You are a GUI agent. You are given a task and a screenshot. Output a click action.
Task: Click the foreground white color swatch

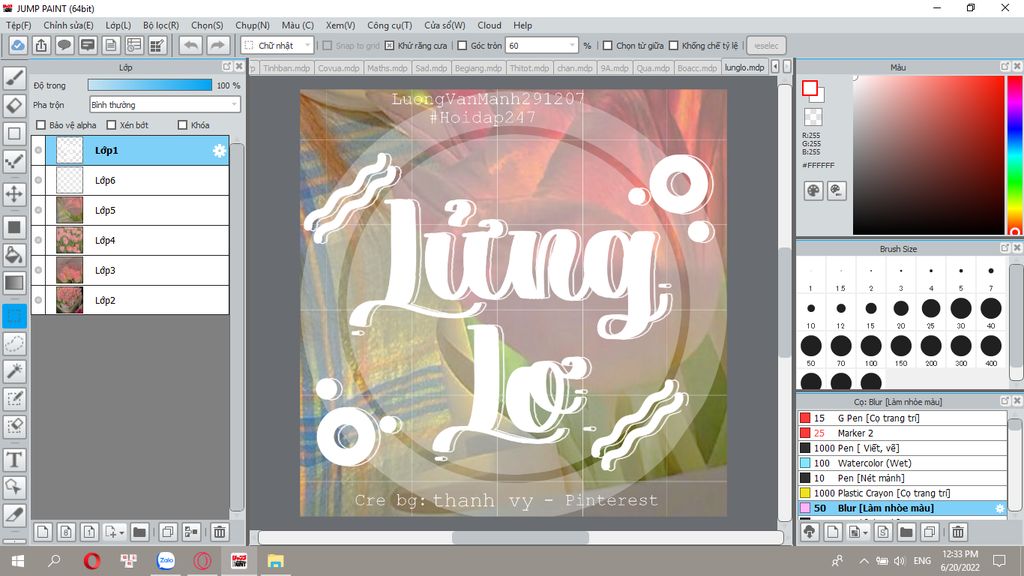pyautogui.click(x=810, y=88)
